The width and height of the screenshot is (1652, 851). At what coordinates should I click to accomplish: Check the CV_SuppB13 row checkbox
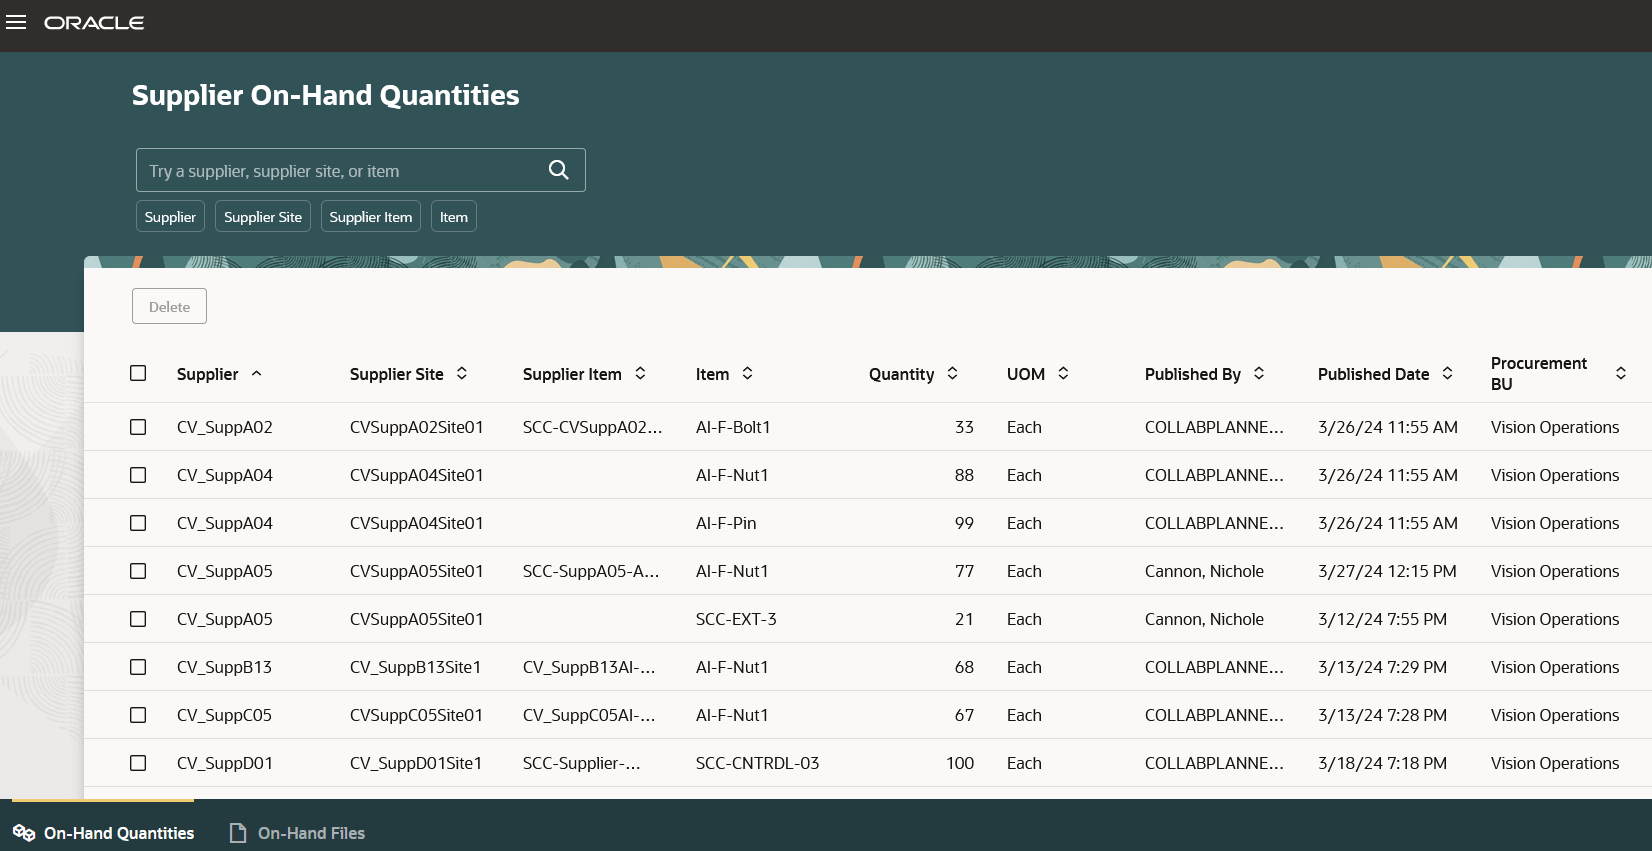[x=138, y=667]
